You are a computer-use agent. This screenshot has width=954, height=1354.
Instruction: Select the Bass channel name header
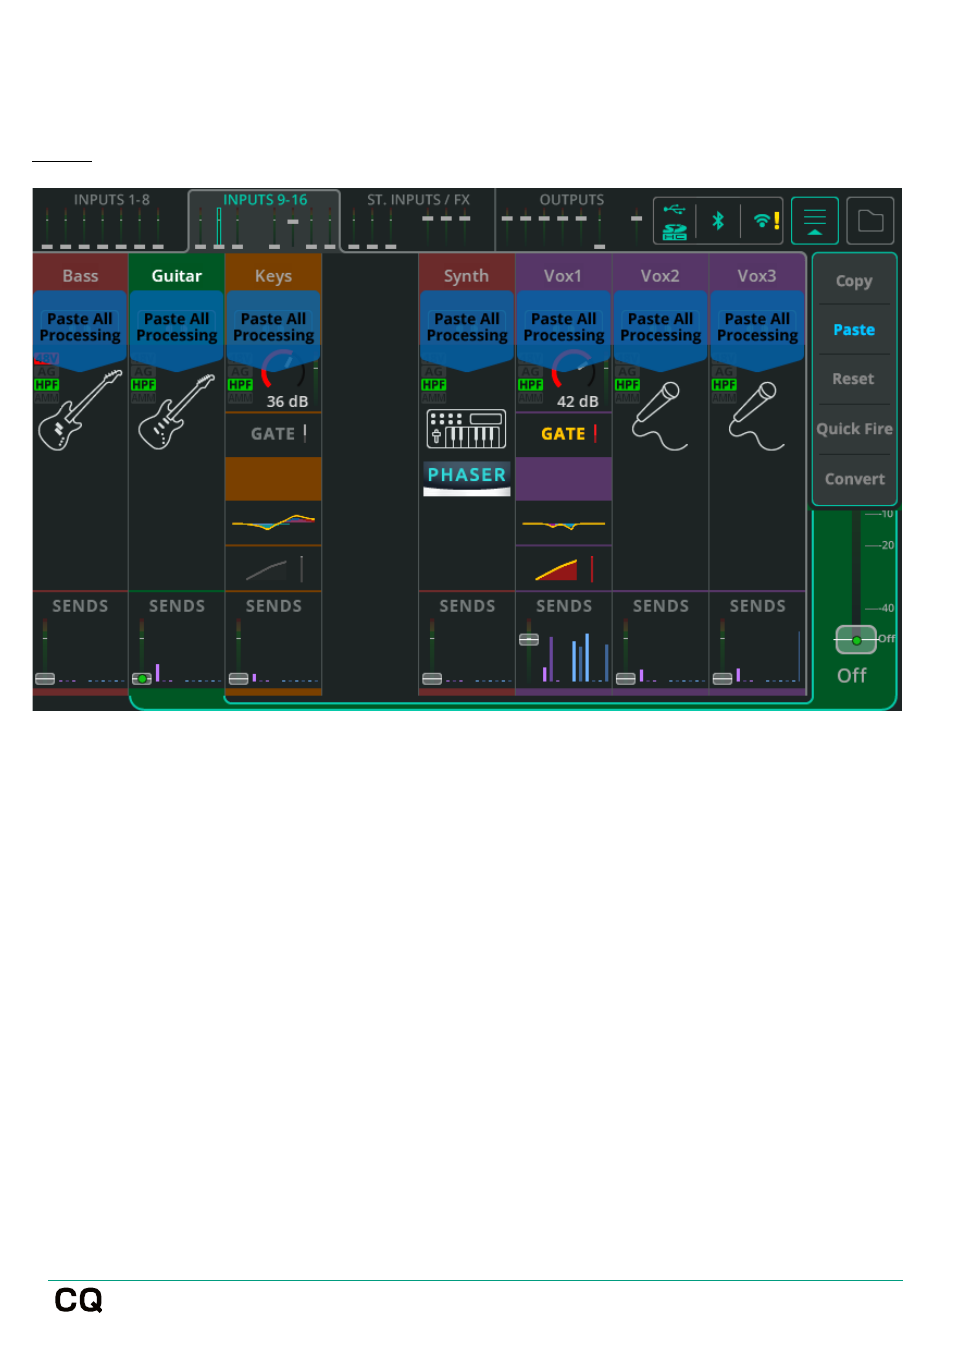[x=80, y=275]
